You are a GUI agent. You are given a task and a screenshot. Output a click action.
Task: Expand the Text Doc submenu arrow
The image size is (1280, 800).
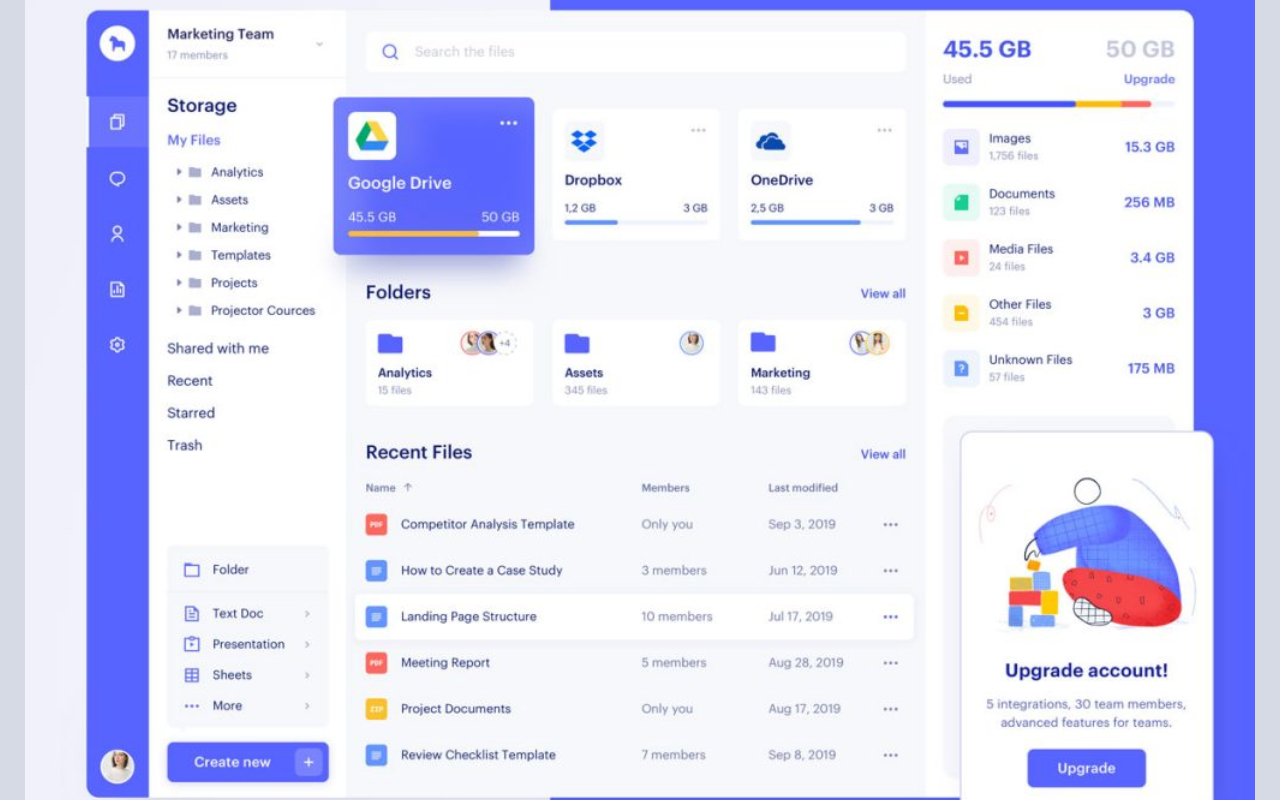(307, 614)
